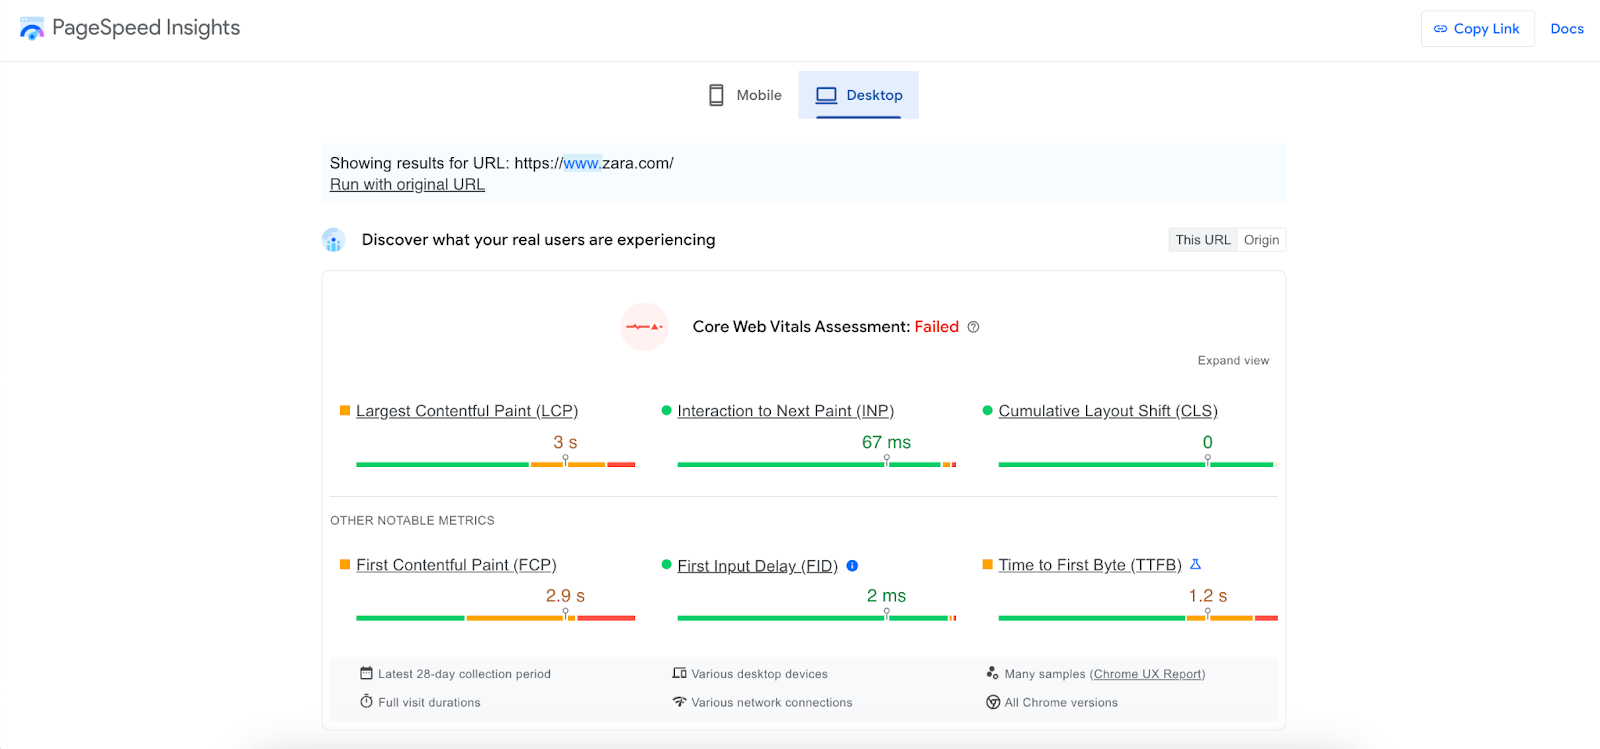Screen dimensions: 1600x749
Task: Click the blue info icon beside FID
Action: (852, 565)
